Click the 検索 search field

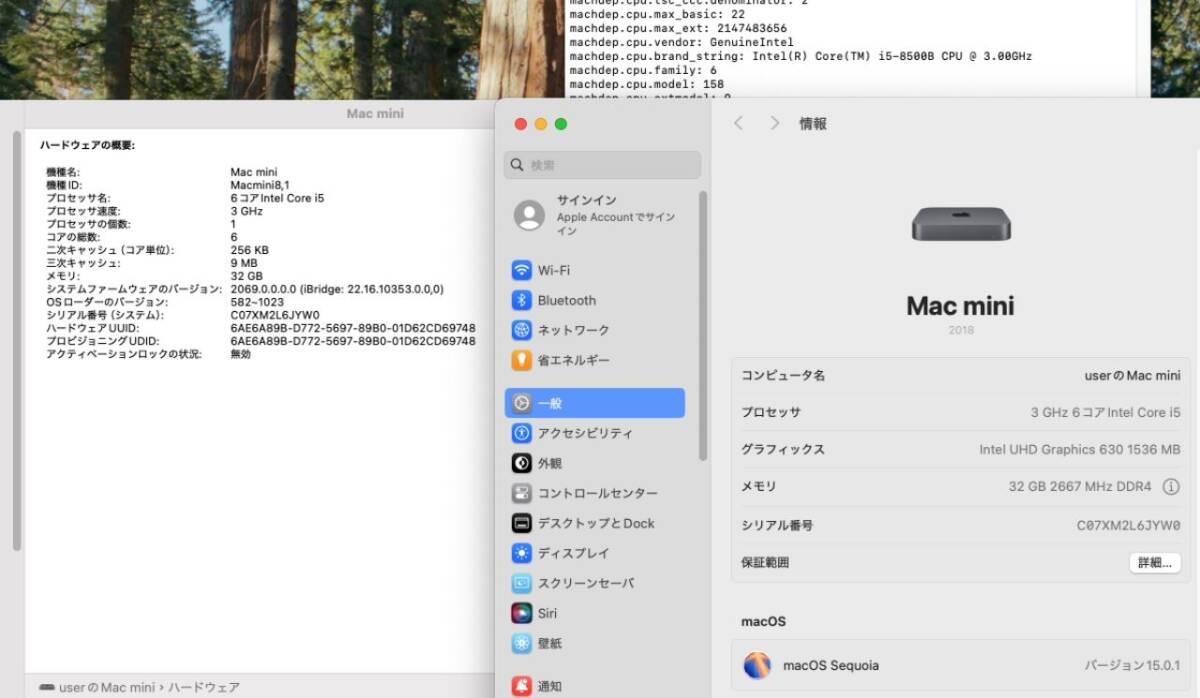coord(602,165)
